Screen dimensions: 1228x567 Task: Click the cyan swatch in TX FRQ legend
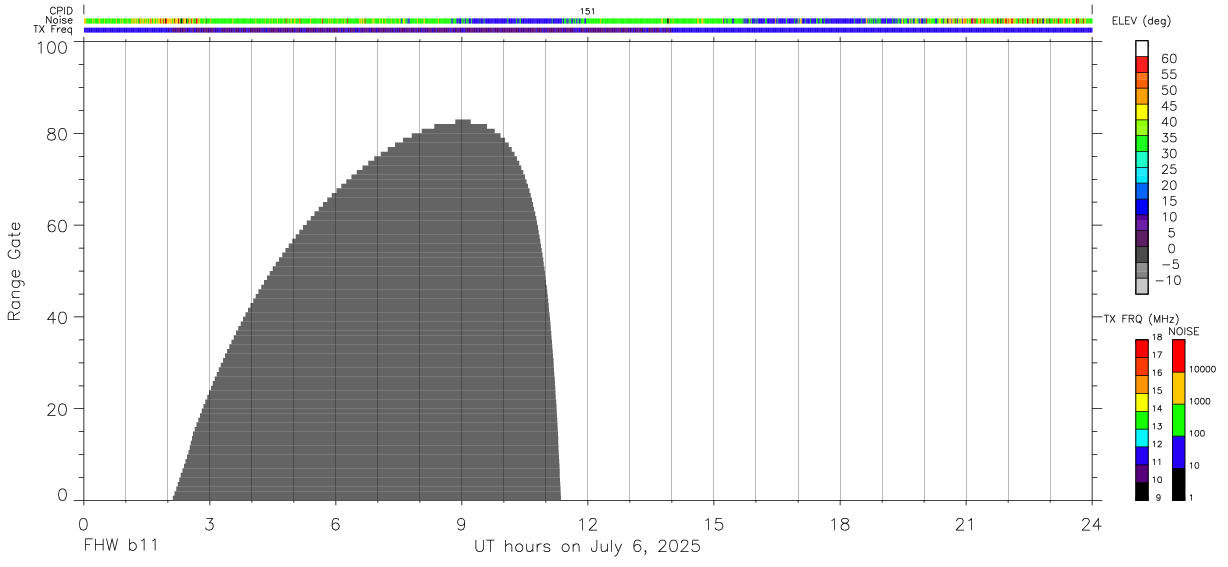[1142, 437]
